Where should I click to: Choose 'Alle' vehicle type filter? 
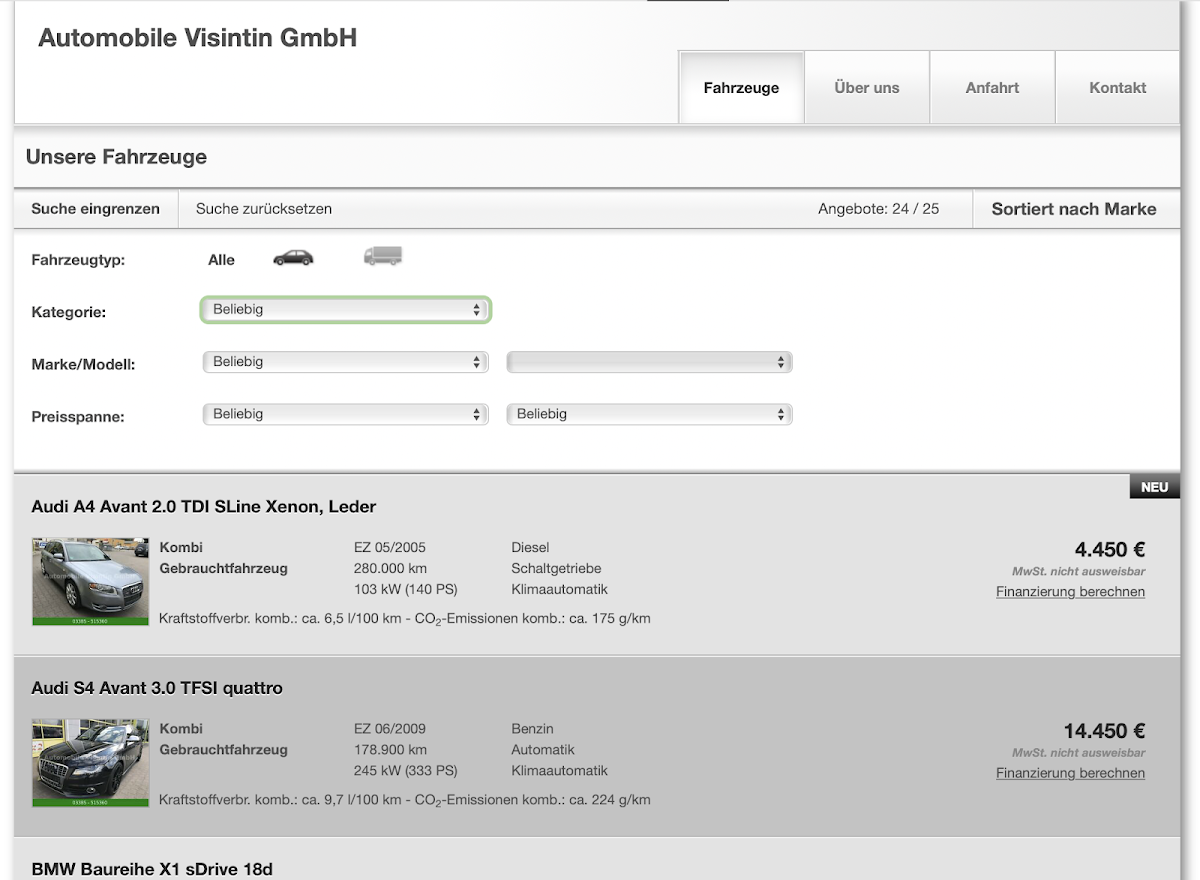pos(221,260)
